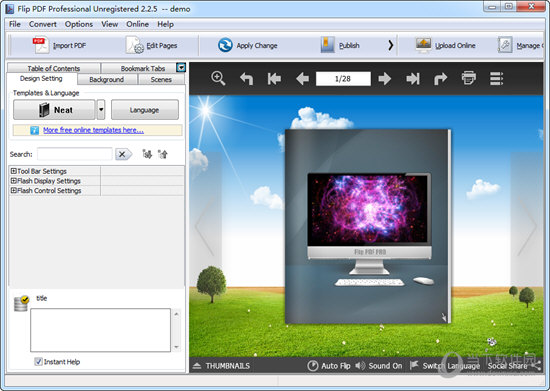Open the tab list dropdown arrow
This screenshot has height=391, width=550.
[x=181, y=67]
